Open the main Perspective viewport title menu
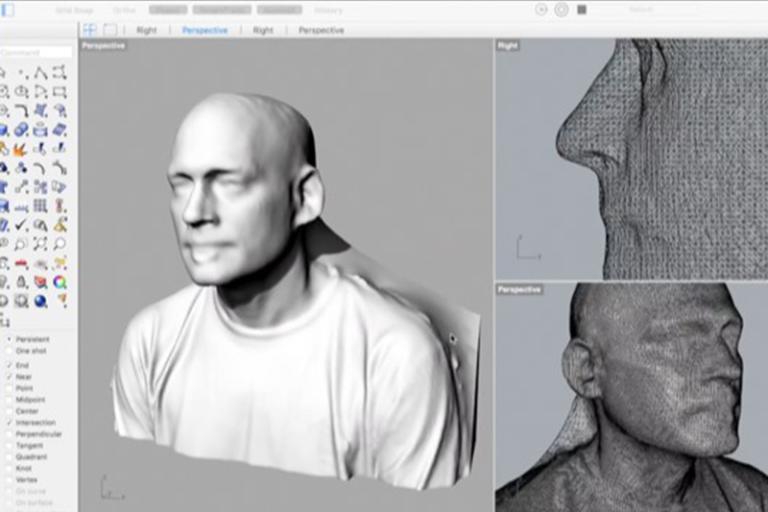Viewport: 768px width, 512px height. click(103, 46)
